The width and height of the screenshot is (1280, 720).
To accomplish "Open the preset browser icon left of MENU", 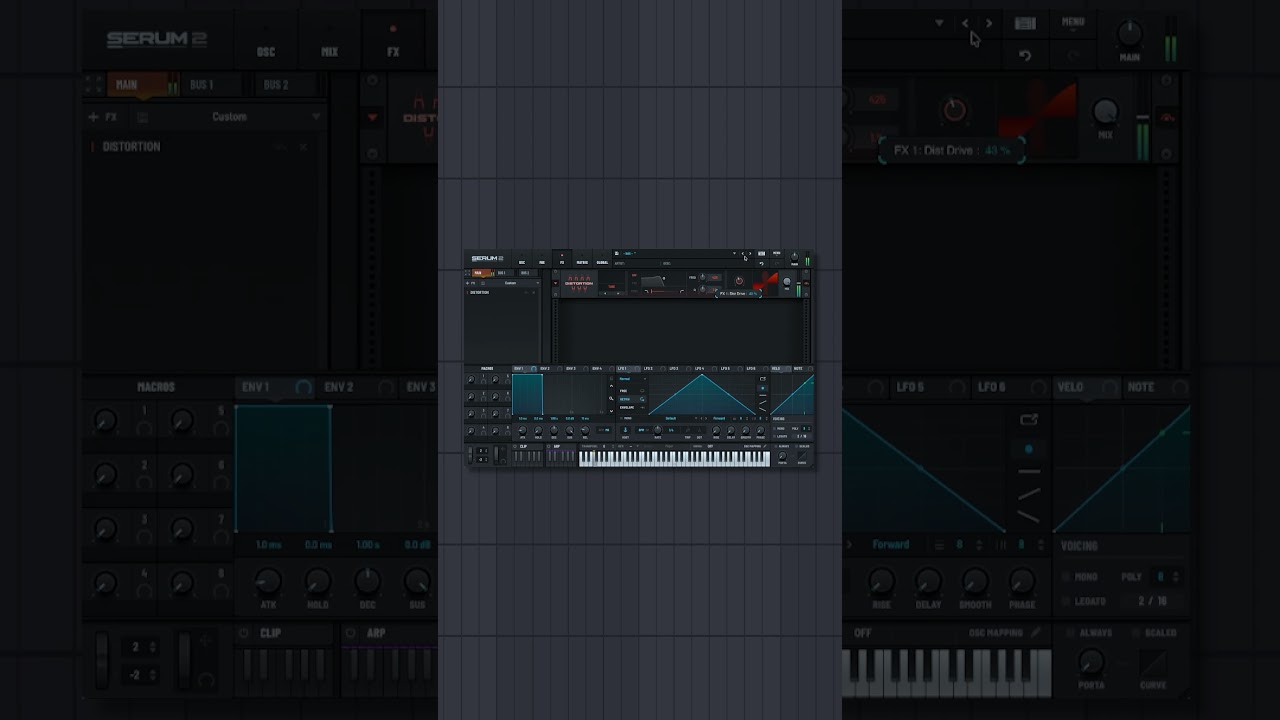I will [x=762, y=253].
